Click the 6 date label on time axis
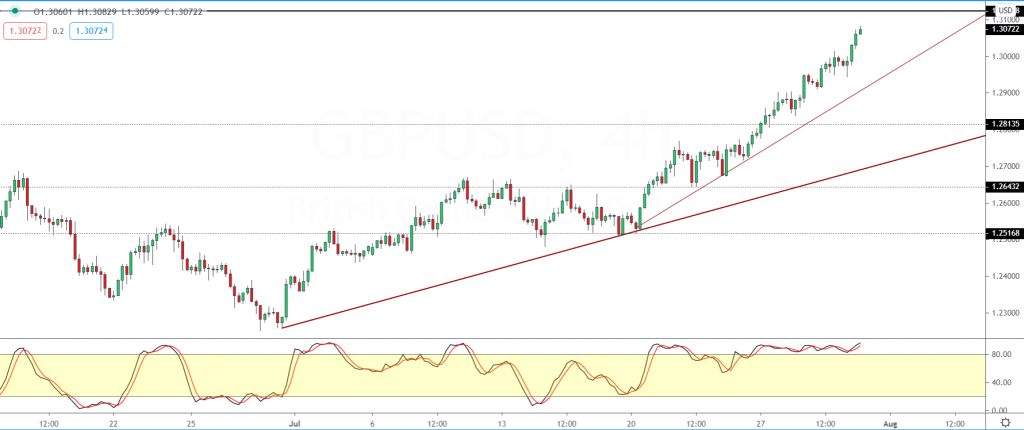 coord(372,423)
